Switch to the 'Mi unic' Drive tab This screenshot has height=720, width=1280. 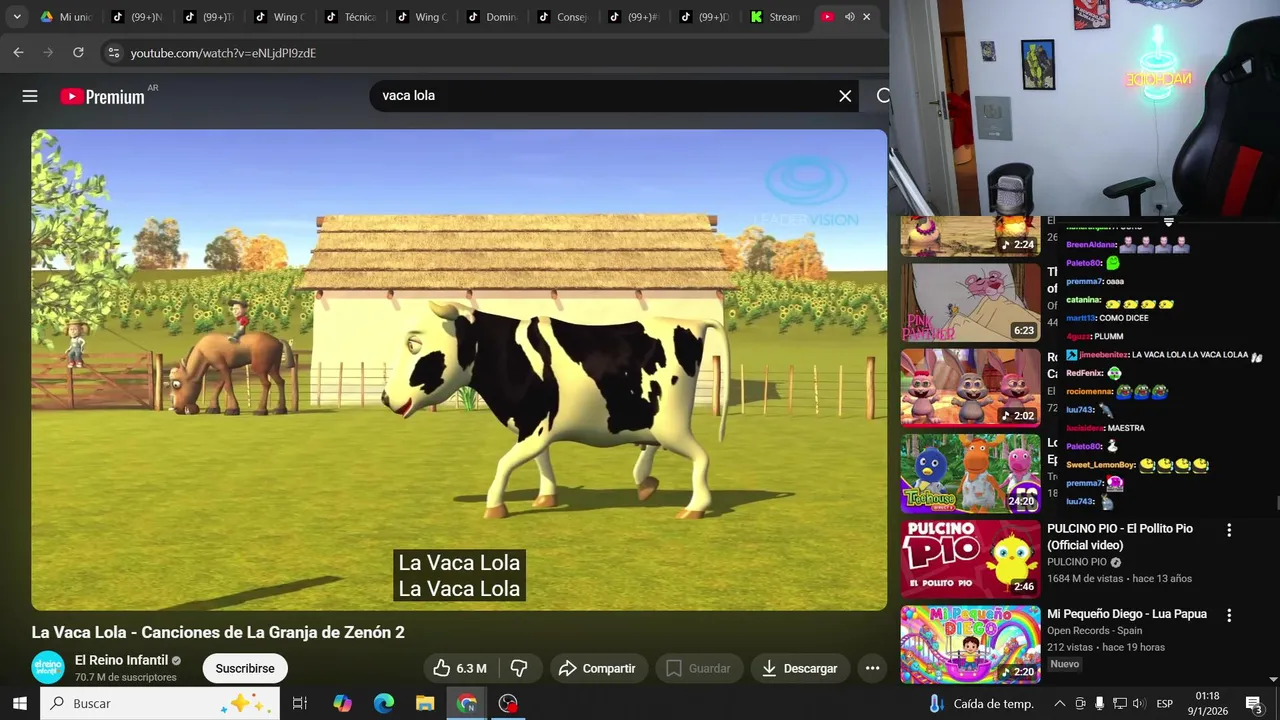[66, 17]
